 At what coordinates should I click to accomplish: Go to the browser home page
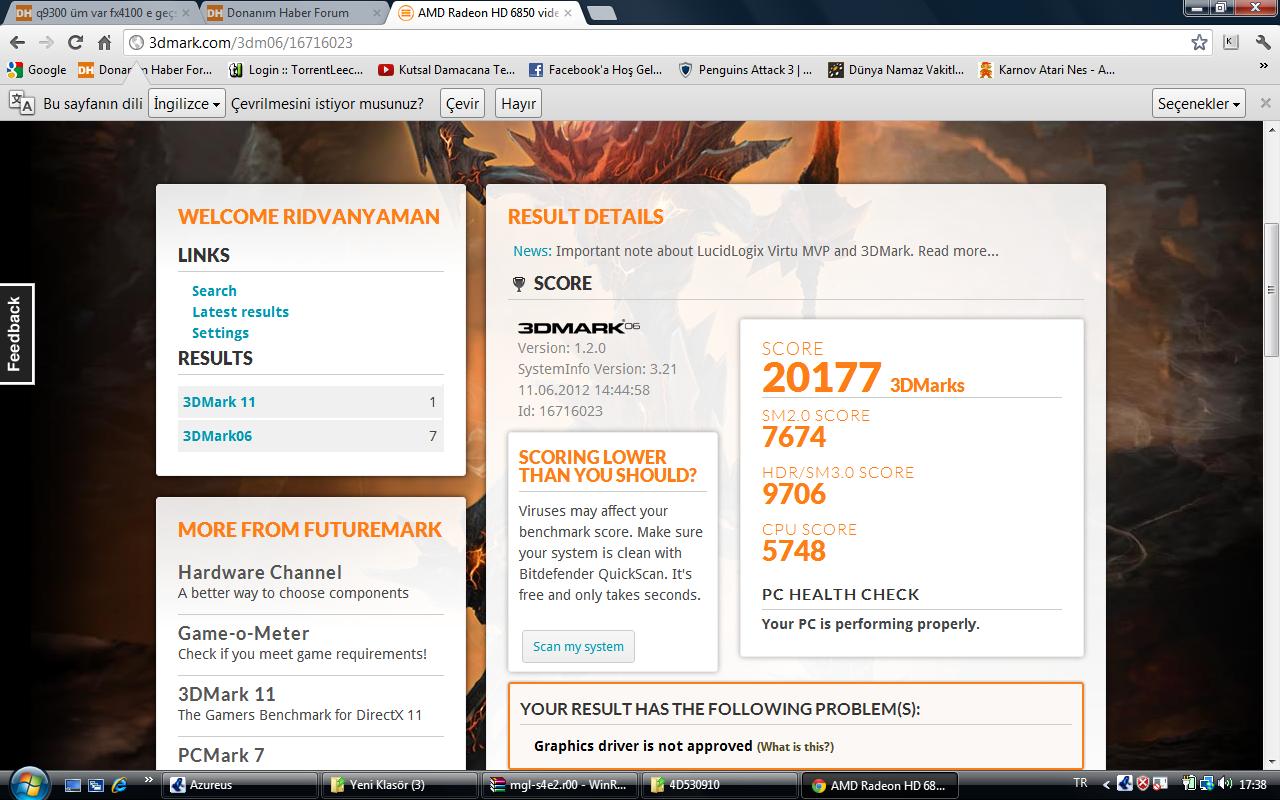click(104, 42)
